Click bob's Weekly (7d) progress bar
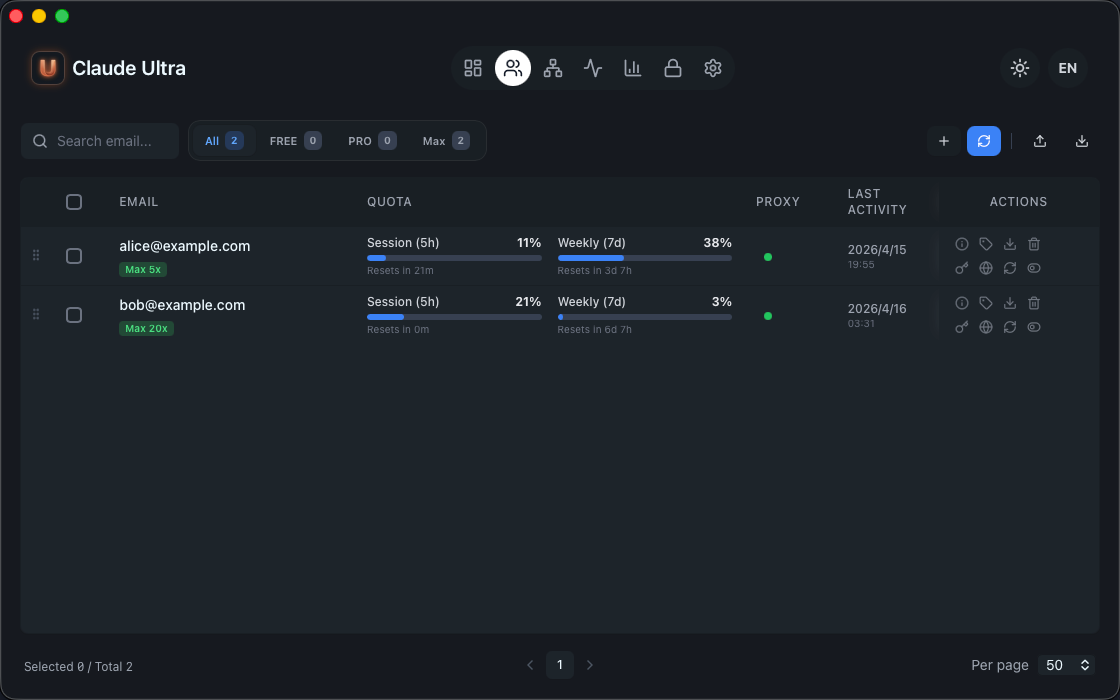 (x=644, y=317)
